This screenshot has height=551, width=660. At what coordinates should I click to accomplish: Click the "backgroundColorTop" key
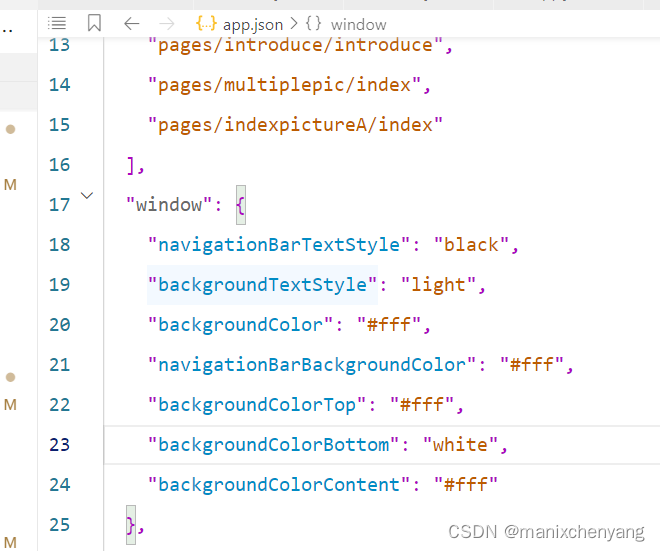(x=257, y=405)
